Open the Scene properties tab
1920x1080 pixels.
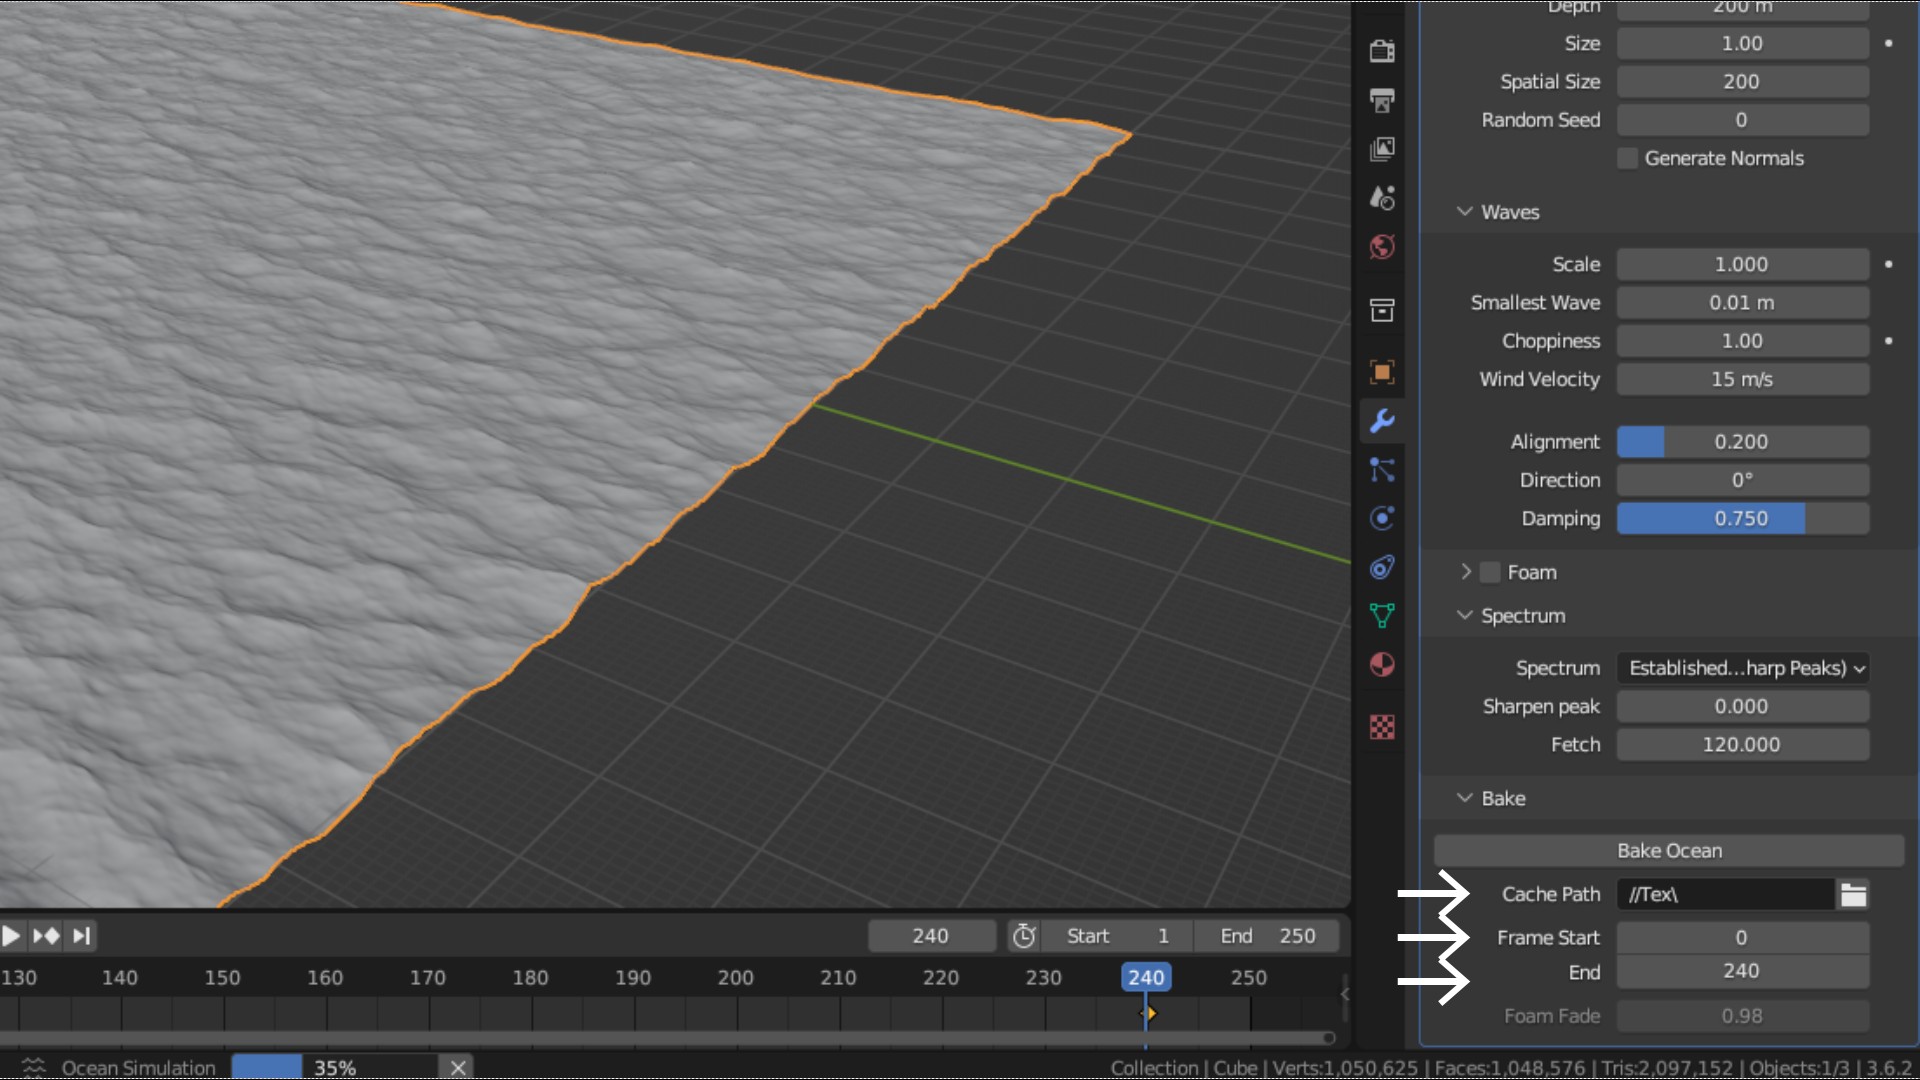(x=1382, y=198)
